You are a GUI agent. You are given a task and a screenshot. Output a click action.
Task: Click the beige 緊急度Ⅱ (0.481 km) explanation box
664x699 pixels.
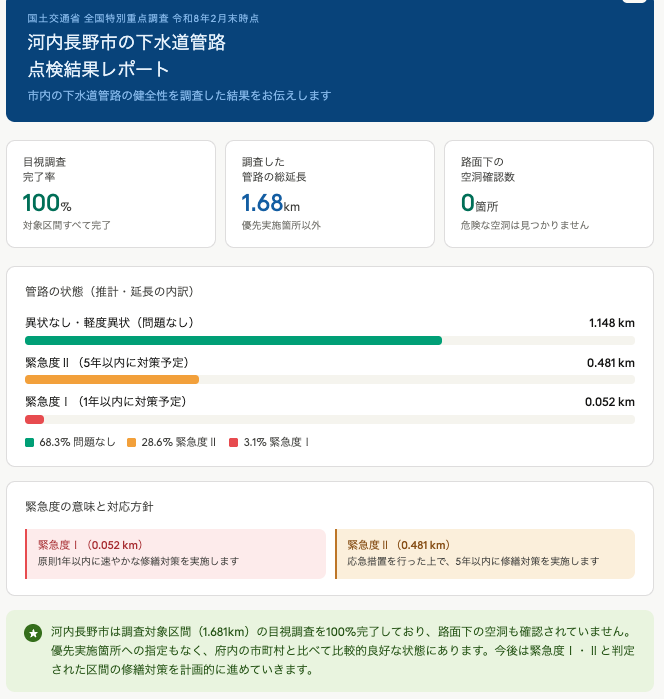tap(485, 553)
